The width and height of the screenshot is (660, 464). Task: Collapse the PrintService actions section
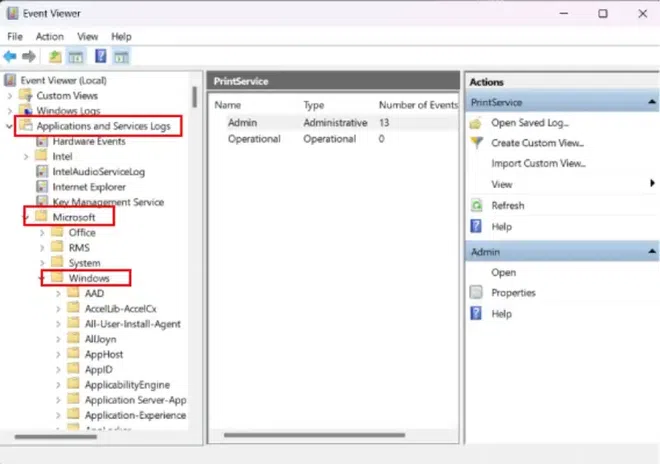click(652, 102)
